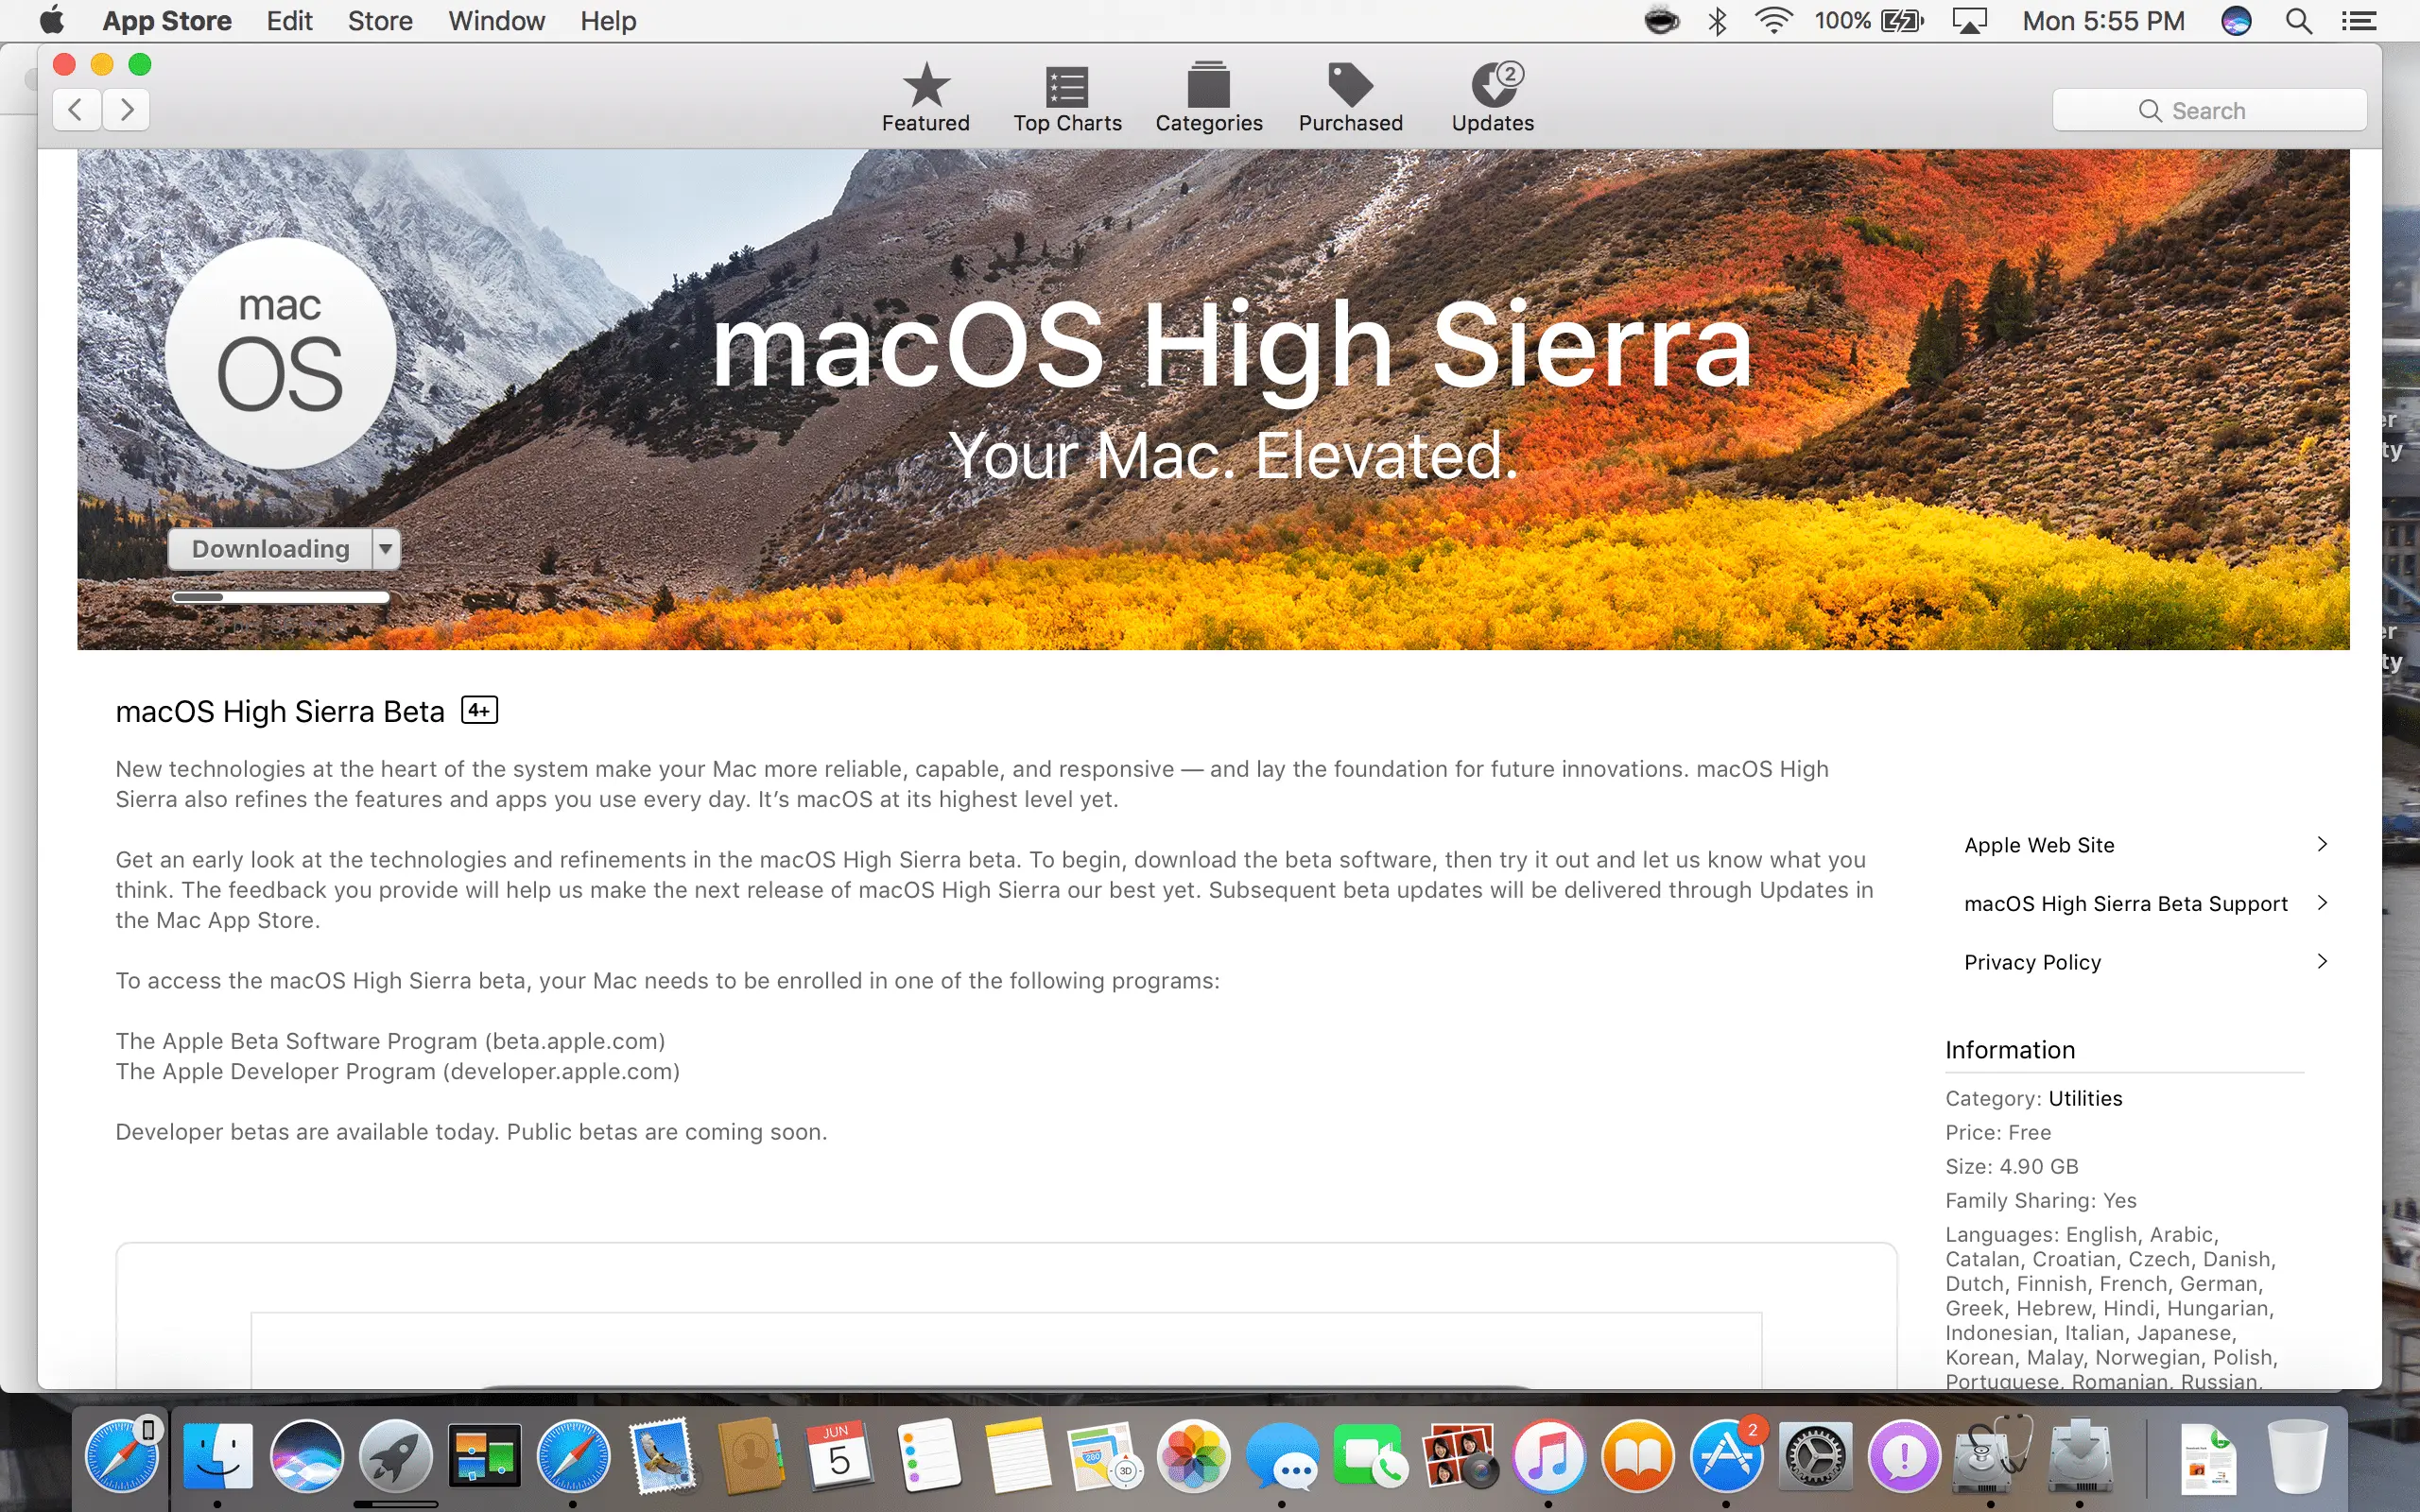
Task: Open the Categories tab
Action: click(x=1208, y=98)
